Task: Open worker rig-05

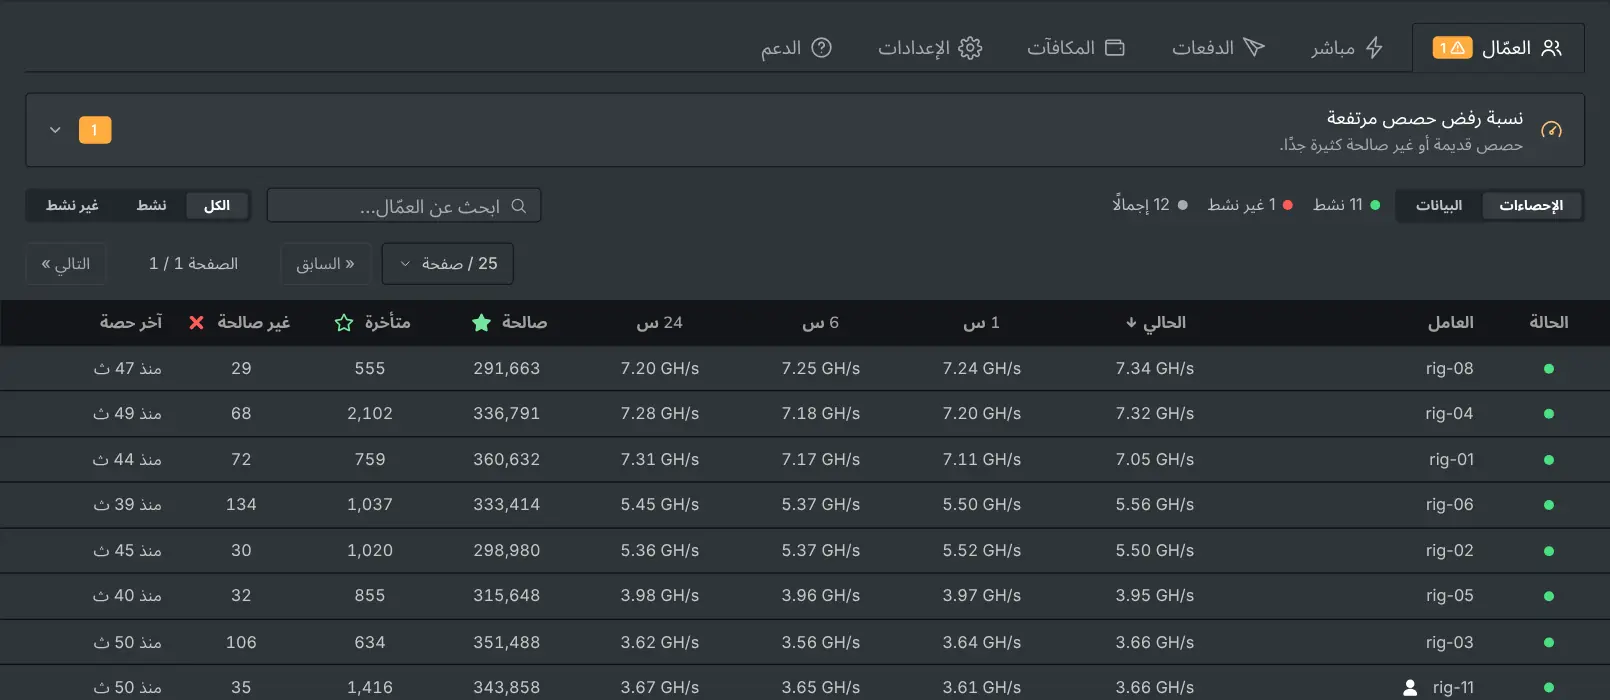Action: pos(1449,596)
